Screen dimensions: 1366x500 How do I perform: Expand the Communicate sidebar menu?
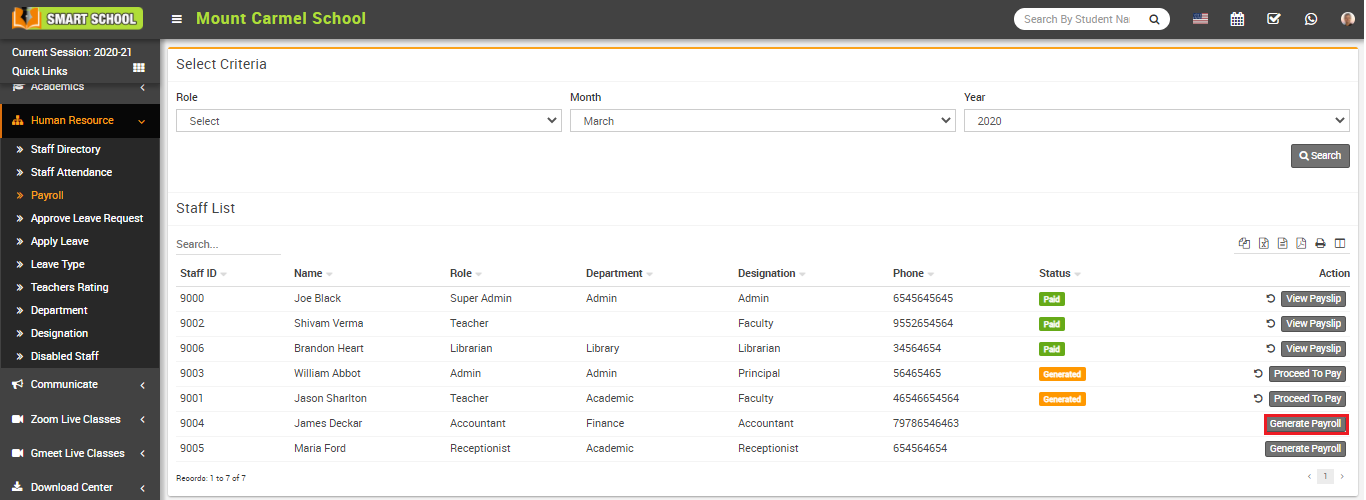[80, 384]
